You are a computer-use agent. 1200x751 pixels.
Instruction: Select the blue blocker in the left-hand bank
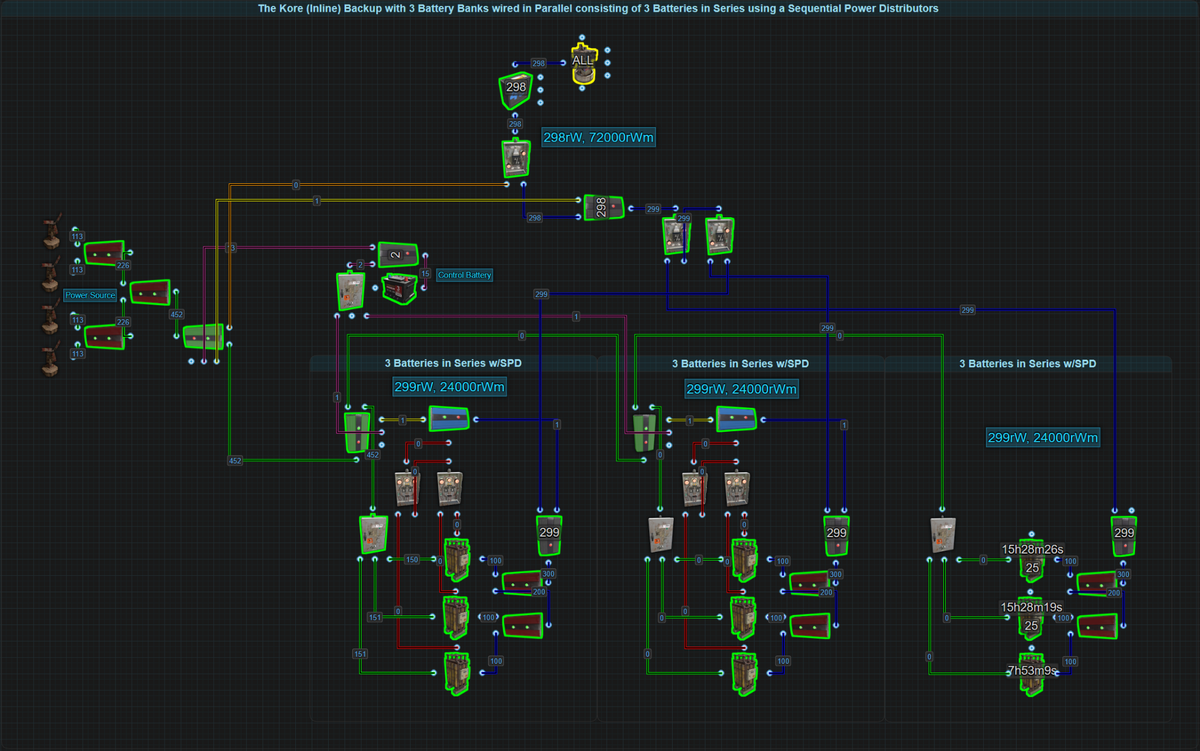pos(449,419)
